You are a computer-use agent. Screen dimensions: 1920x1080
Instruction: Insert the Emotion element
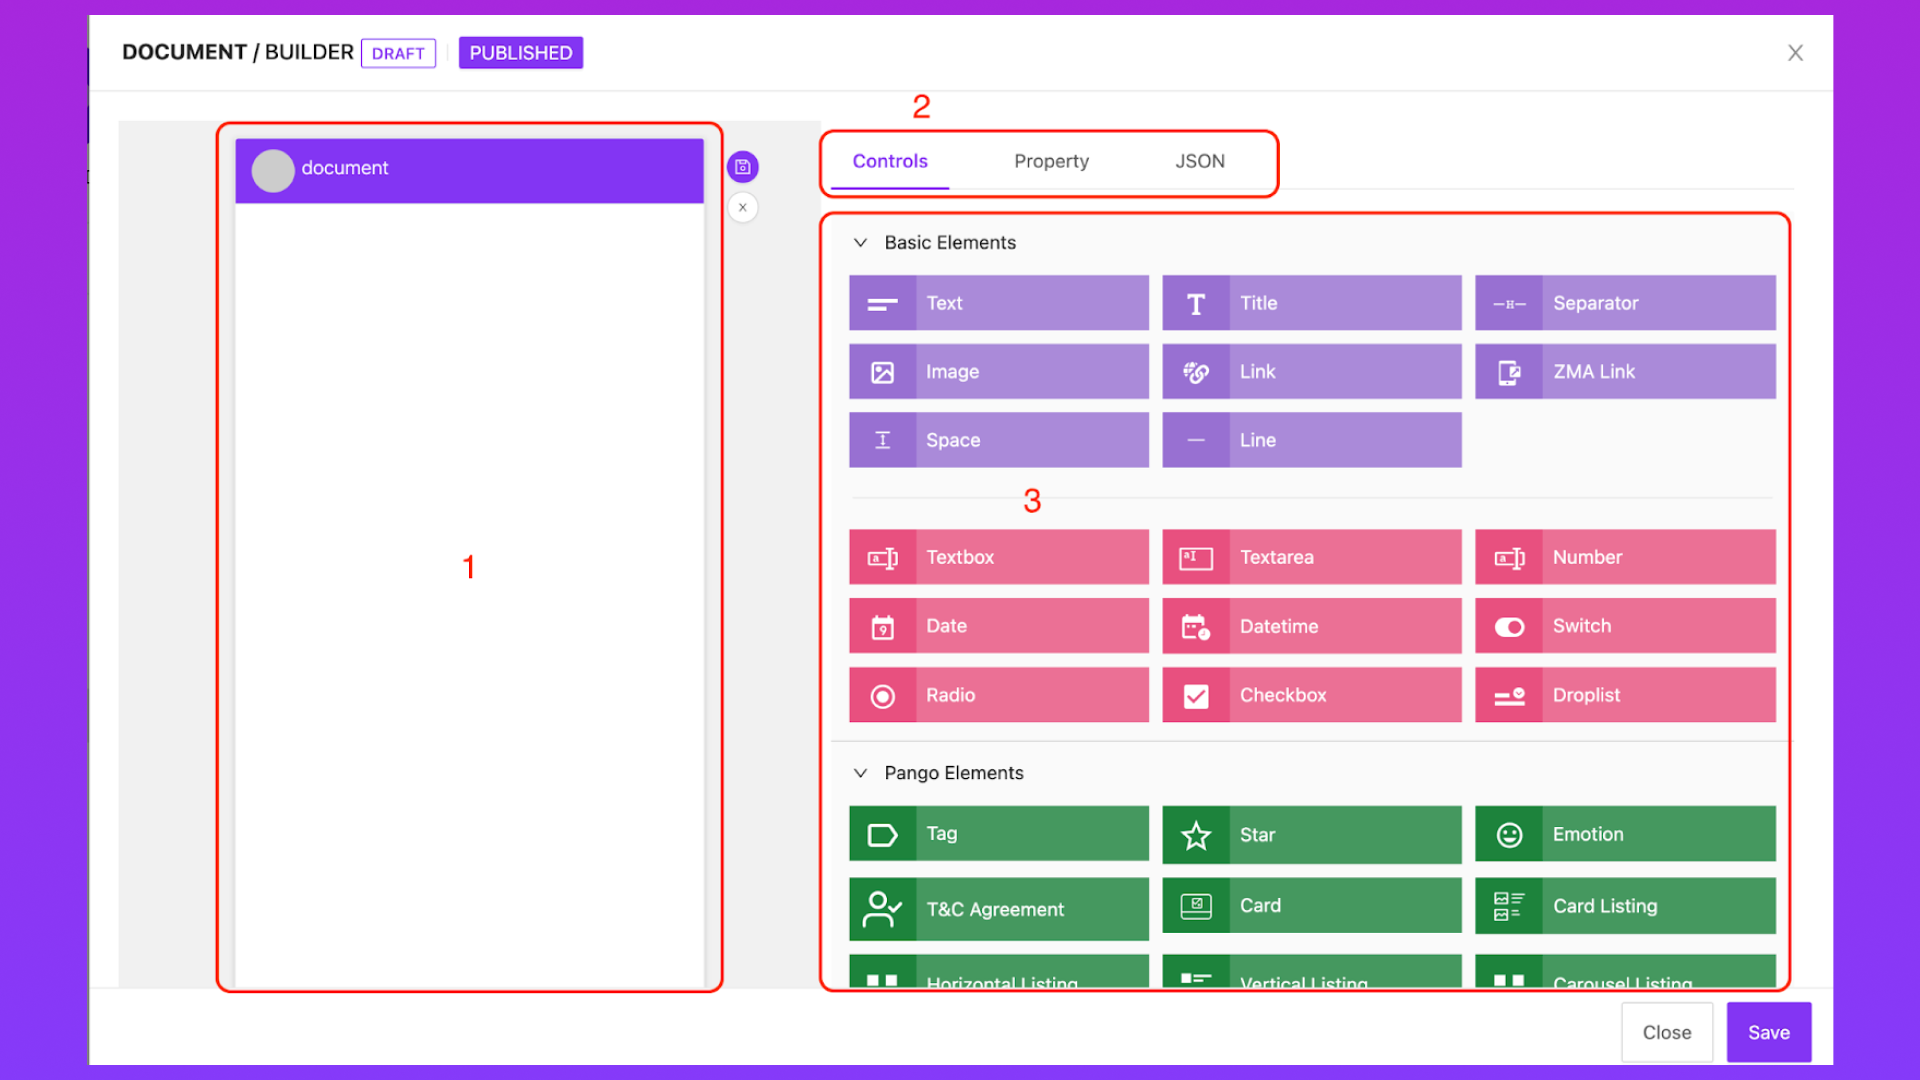click(x=1624, y=834)
